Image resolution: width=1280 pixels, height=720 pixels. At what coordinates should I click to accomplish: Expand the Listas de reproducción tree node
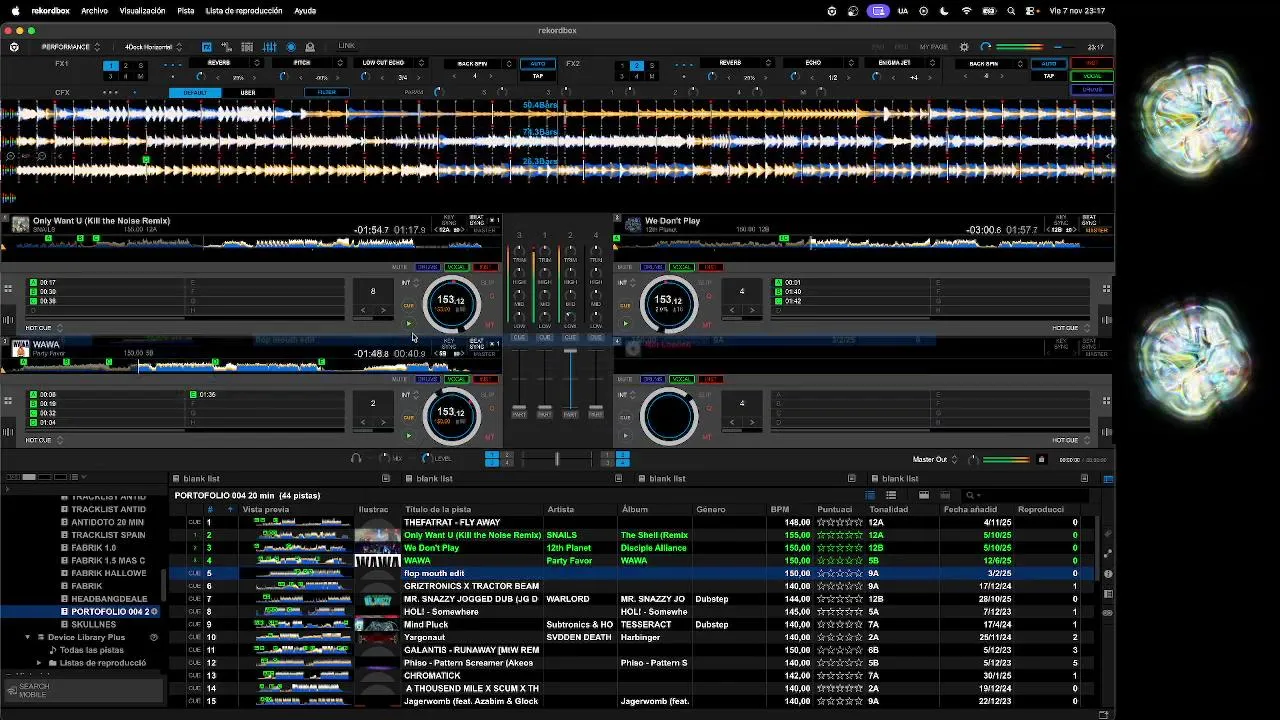coord(39,663)
